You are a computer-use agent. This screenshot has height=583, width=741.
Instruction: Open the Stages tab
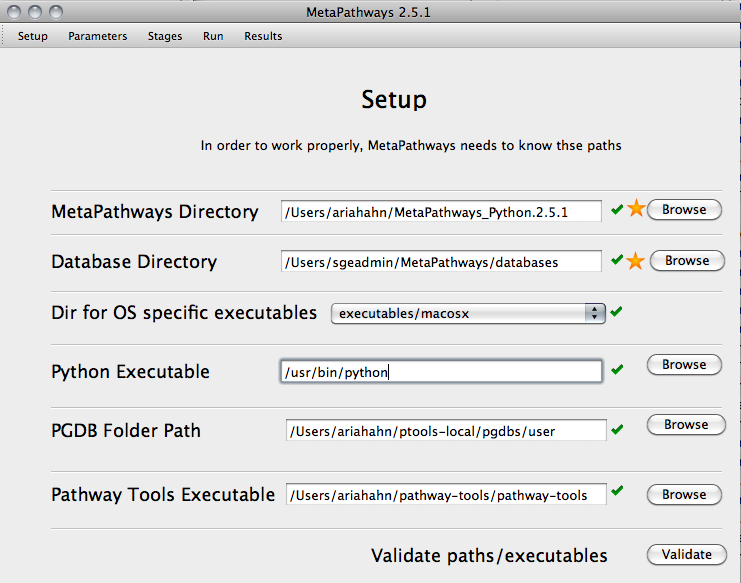click(x=164, y=36)
